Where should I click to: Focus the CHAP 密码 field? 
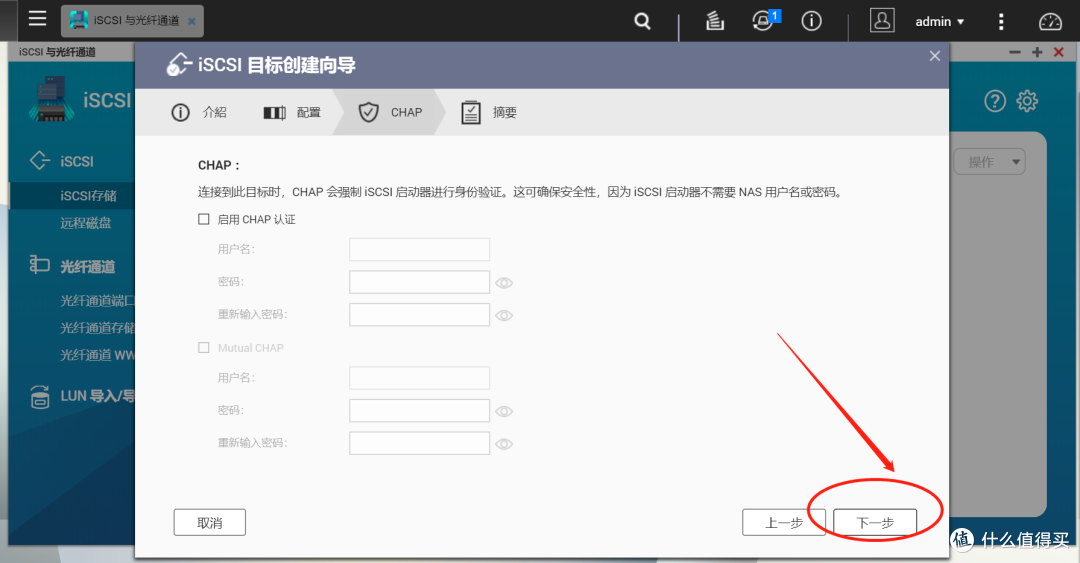[x=419, y=282]
